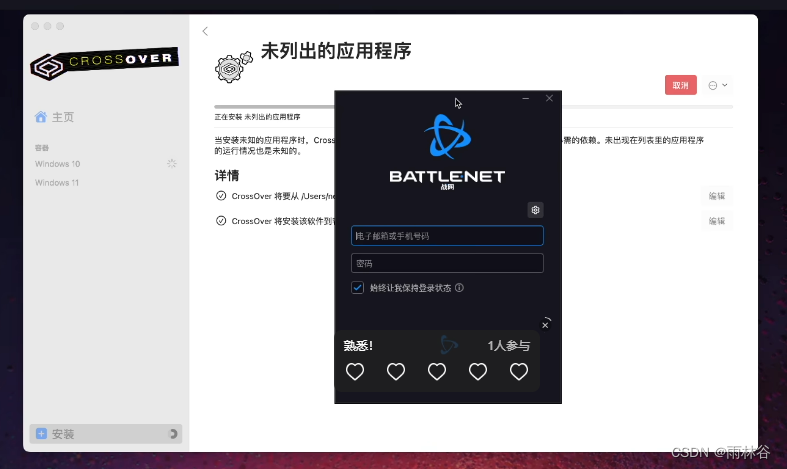
Task: Select the first heart rating
Action: [355, 372]
